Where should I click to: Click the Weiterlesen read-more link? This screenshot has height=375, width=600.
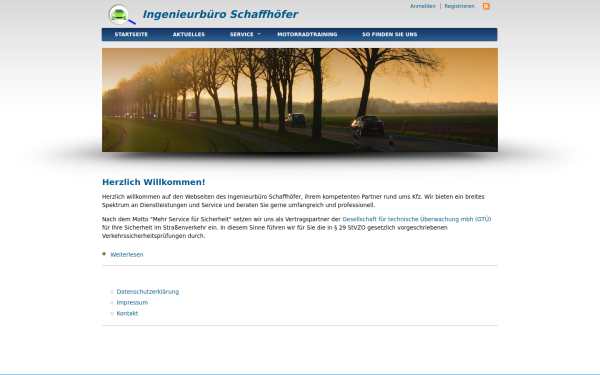[x=127, y=254]
